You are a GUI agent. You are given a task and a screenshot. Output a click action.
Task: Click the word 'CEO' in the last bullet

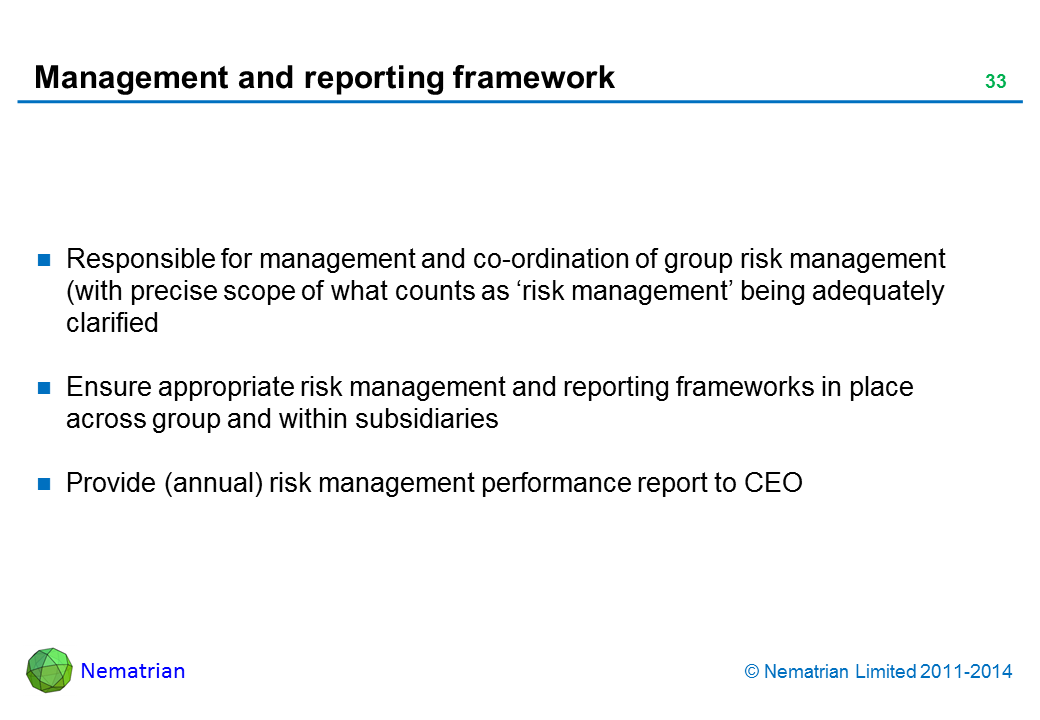pyautogui.click(x=774, y=484)
